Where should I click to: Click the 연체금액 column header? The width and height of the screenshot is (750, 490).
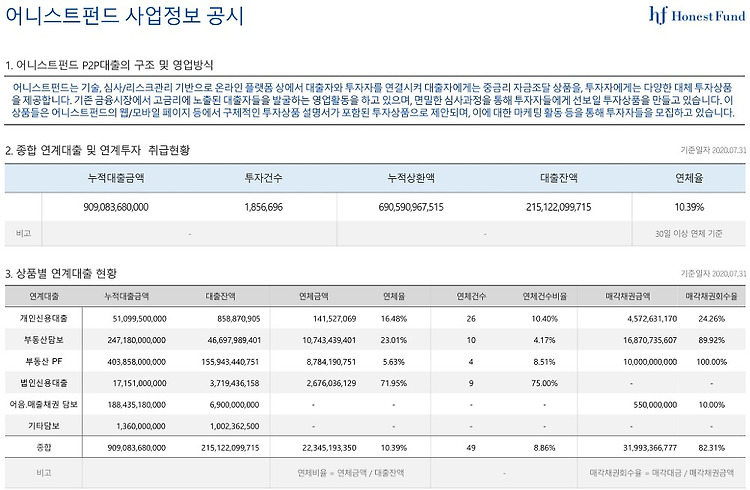pyautogui.click(x=314, y=296)
